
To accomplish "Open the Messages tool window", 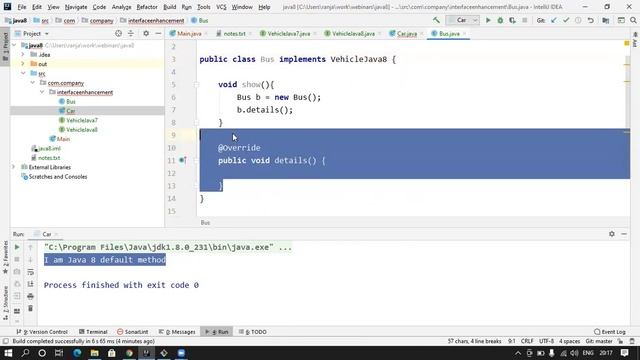I will (177, 332).
